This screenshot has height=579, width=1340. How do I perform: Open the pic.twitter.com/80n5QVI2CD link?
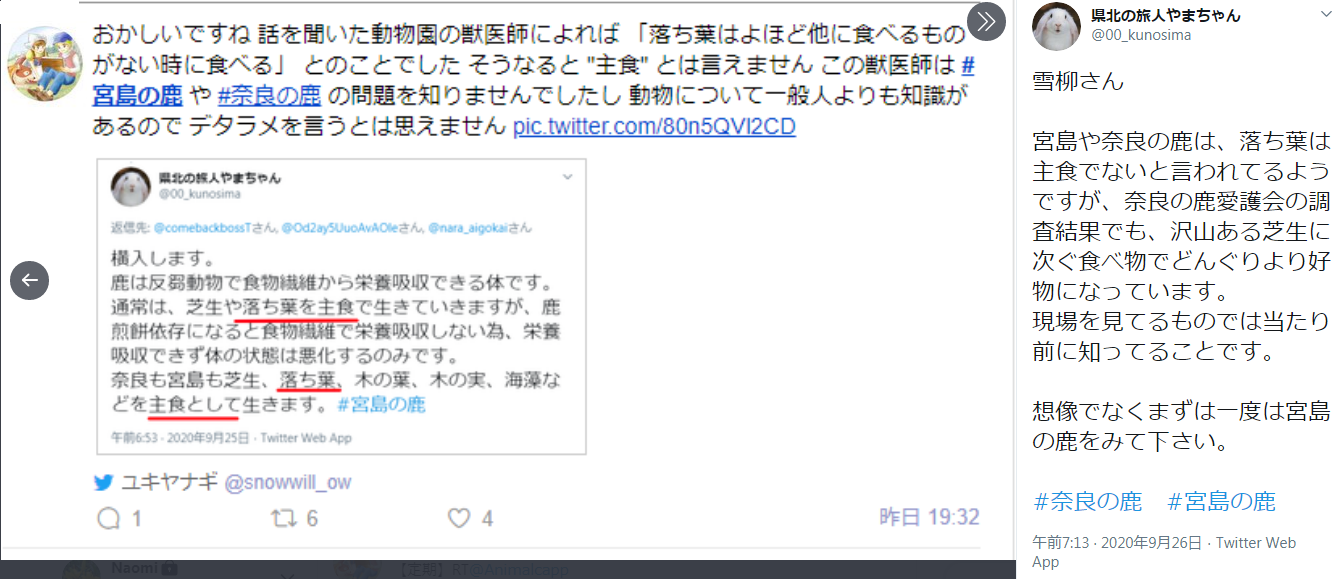[654, 127]
